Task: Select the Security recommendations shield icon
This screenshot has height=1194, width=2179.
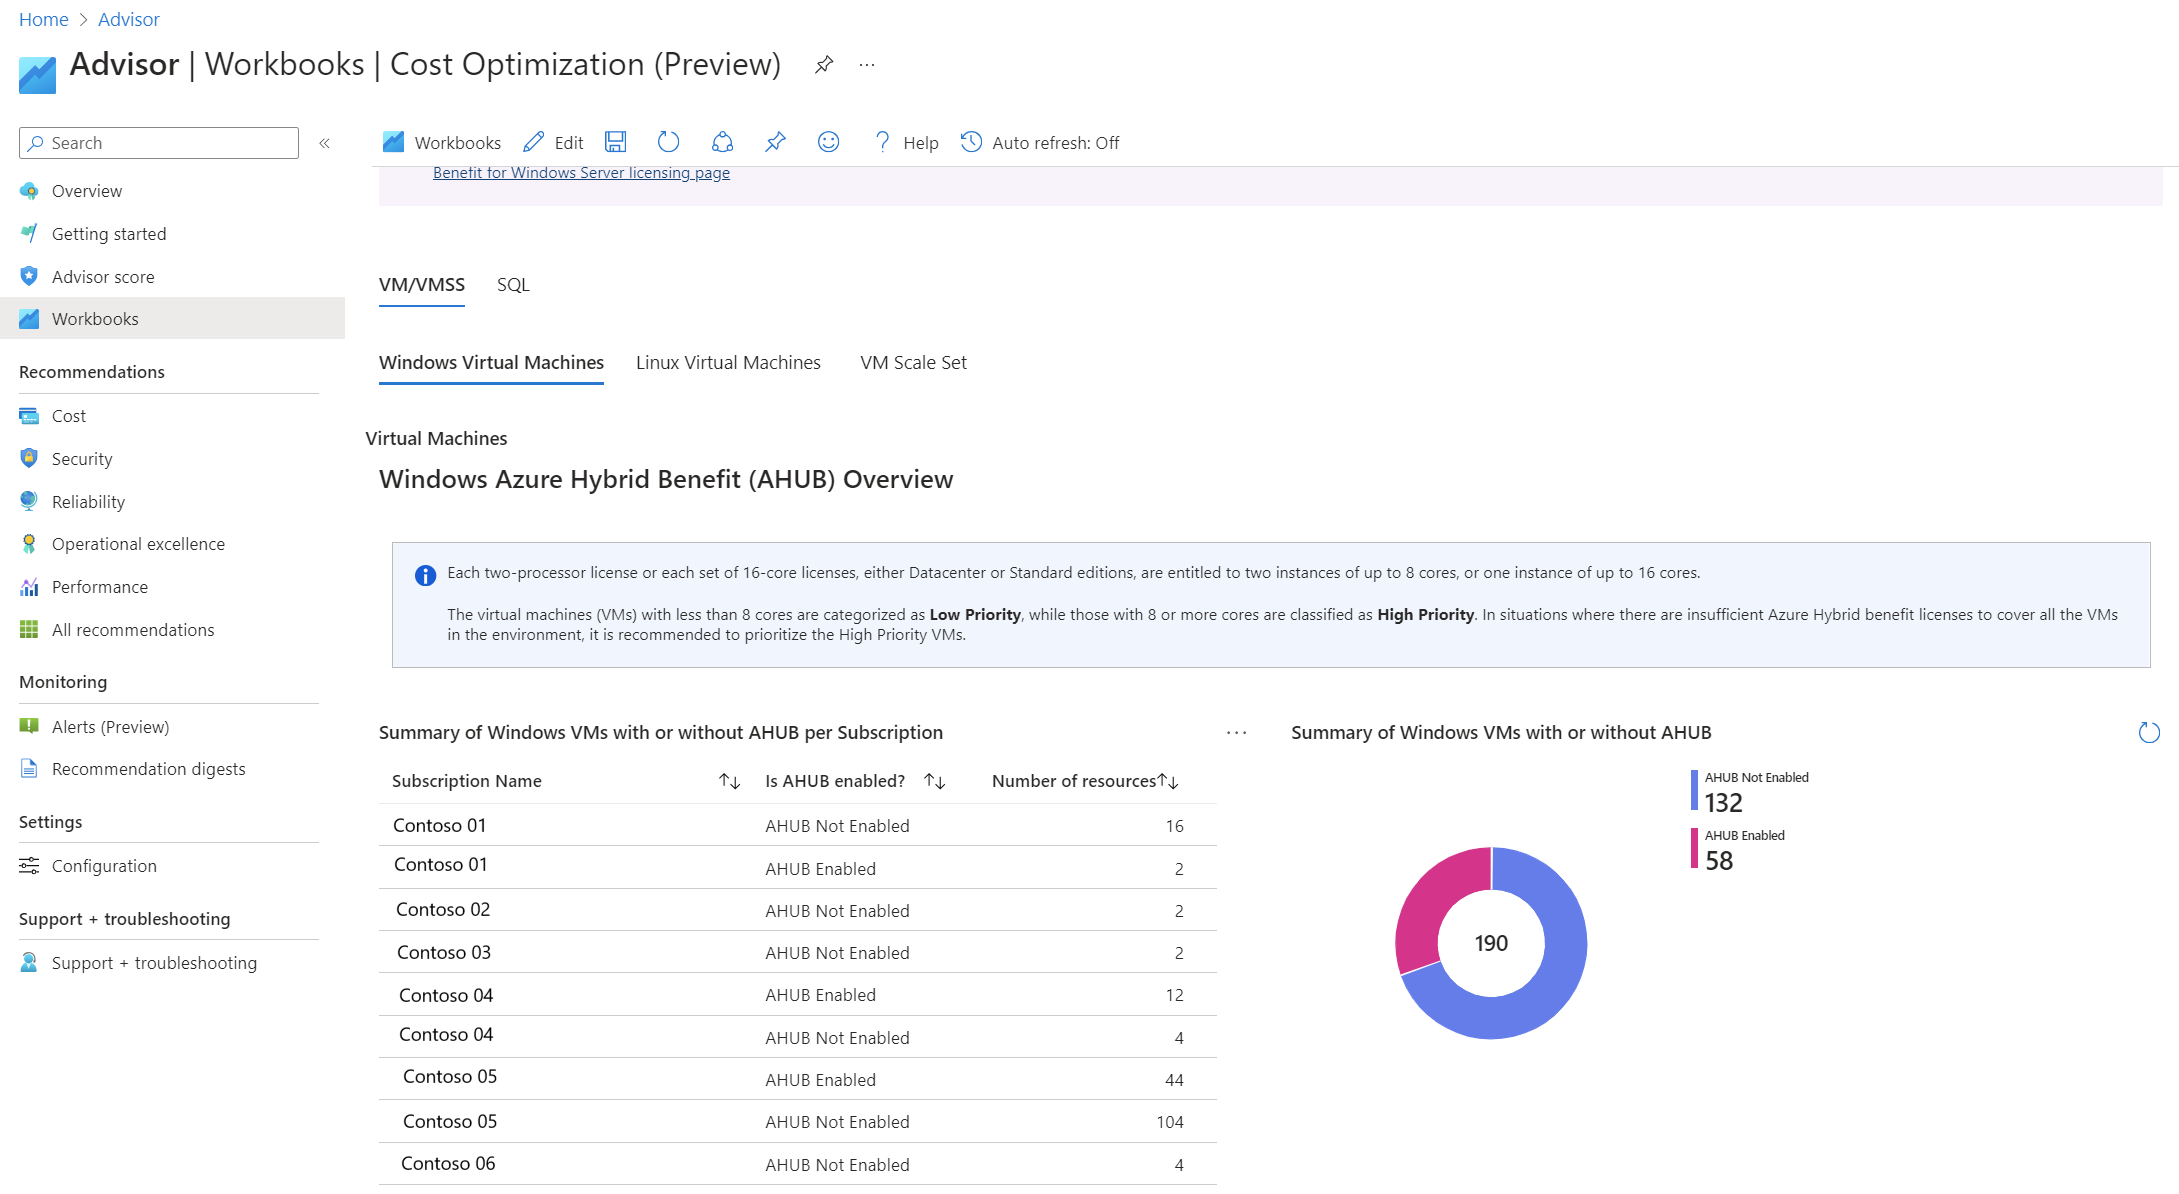Action: [29, 458]
